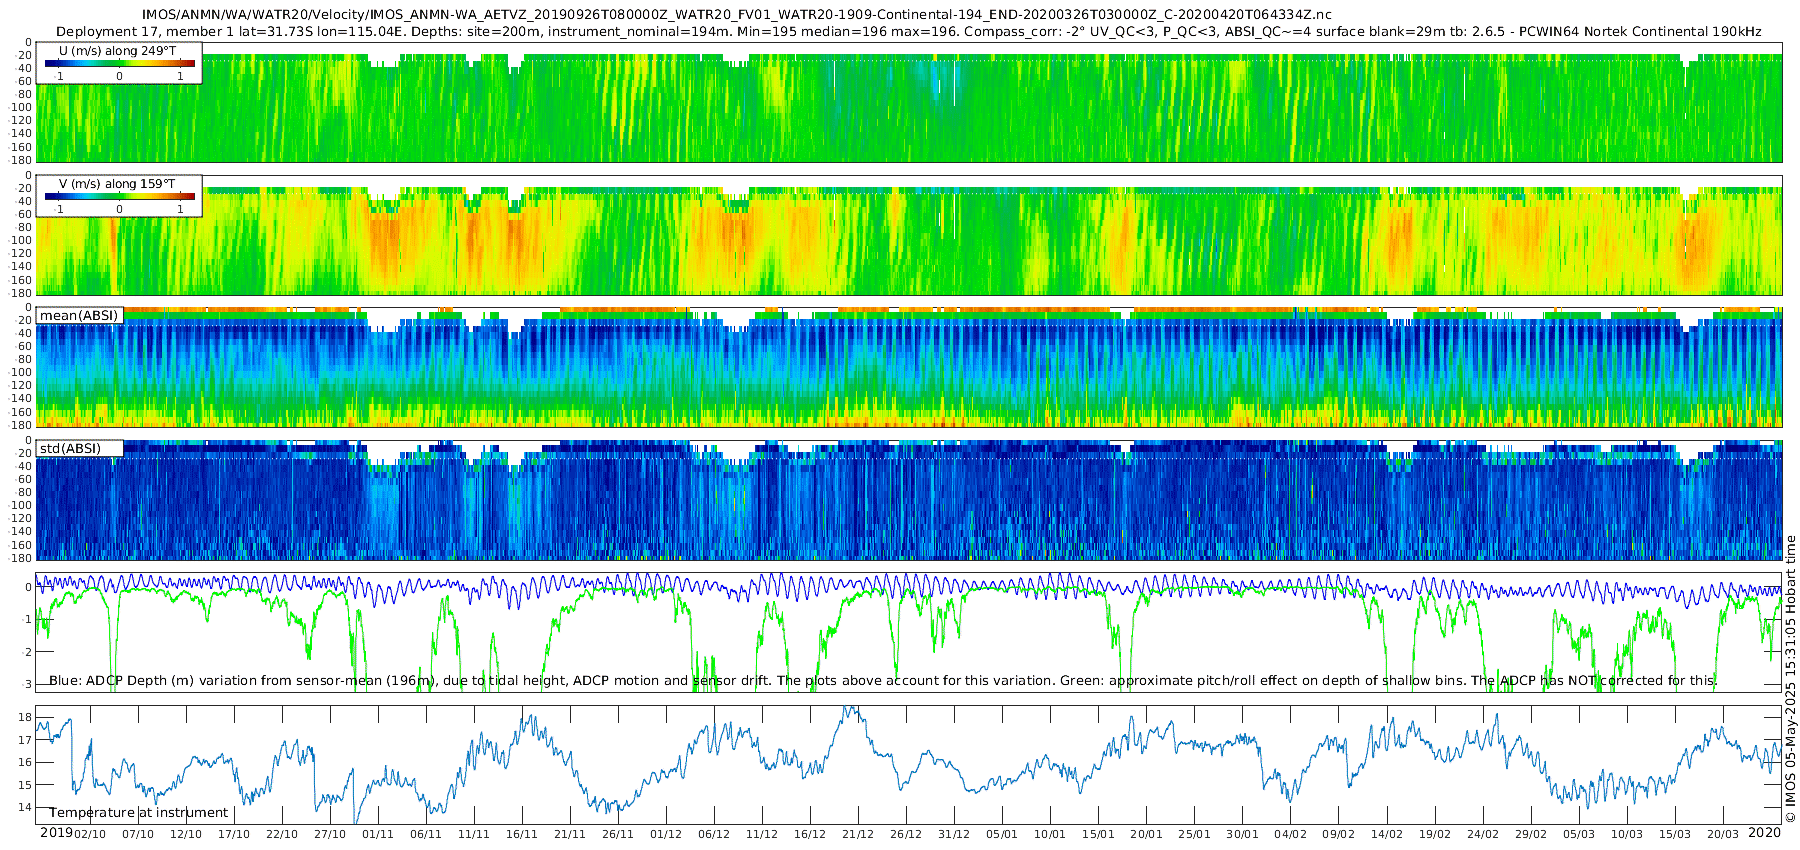1800x850 pixels.
Task: Click the 18 degree temperature axis tick
Action: (26, 718)
